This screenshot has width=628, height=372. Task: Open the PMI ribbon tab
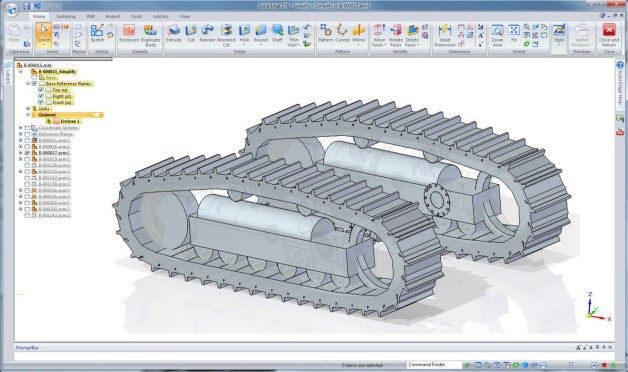tap(91, 16)
